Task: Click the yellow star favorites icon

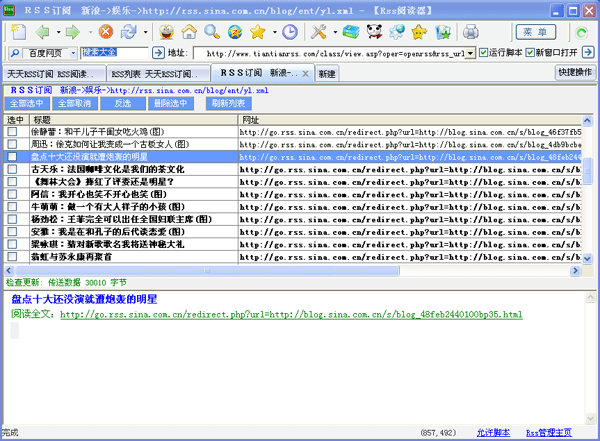Action: [x=258, y=31]
